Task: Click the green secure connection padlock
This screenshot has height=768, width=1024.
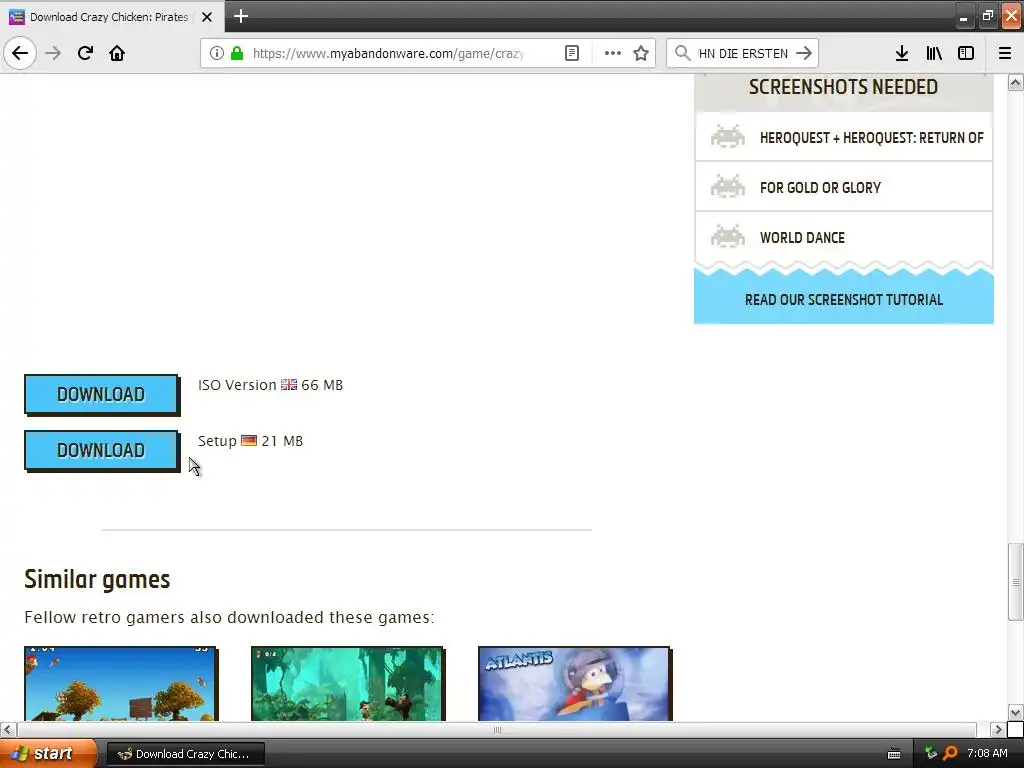Action: click(x=237, y=54)
